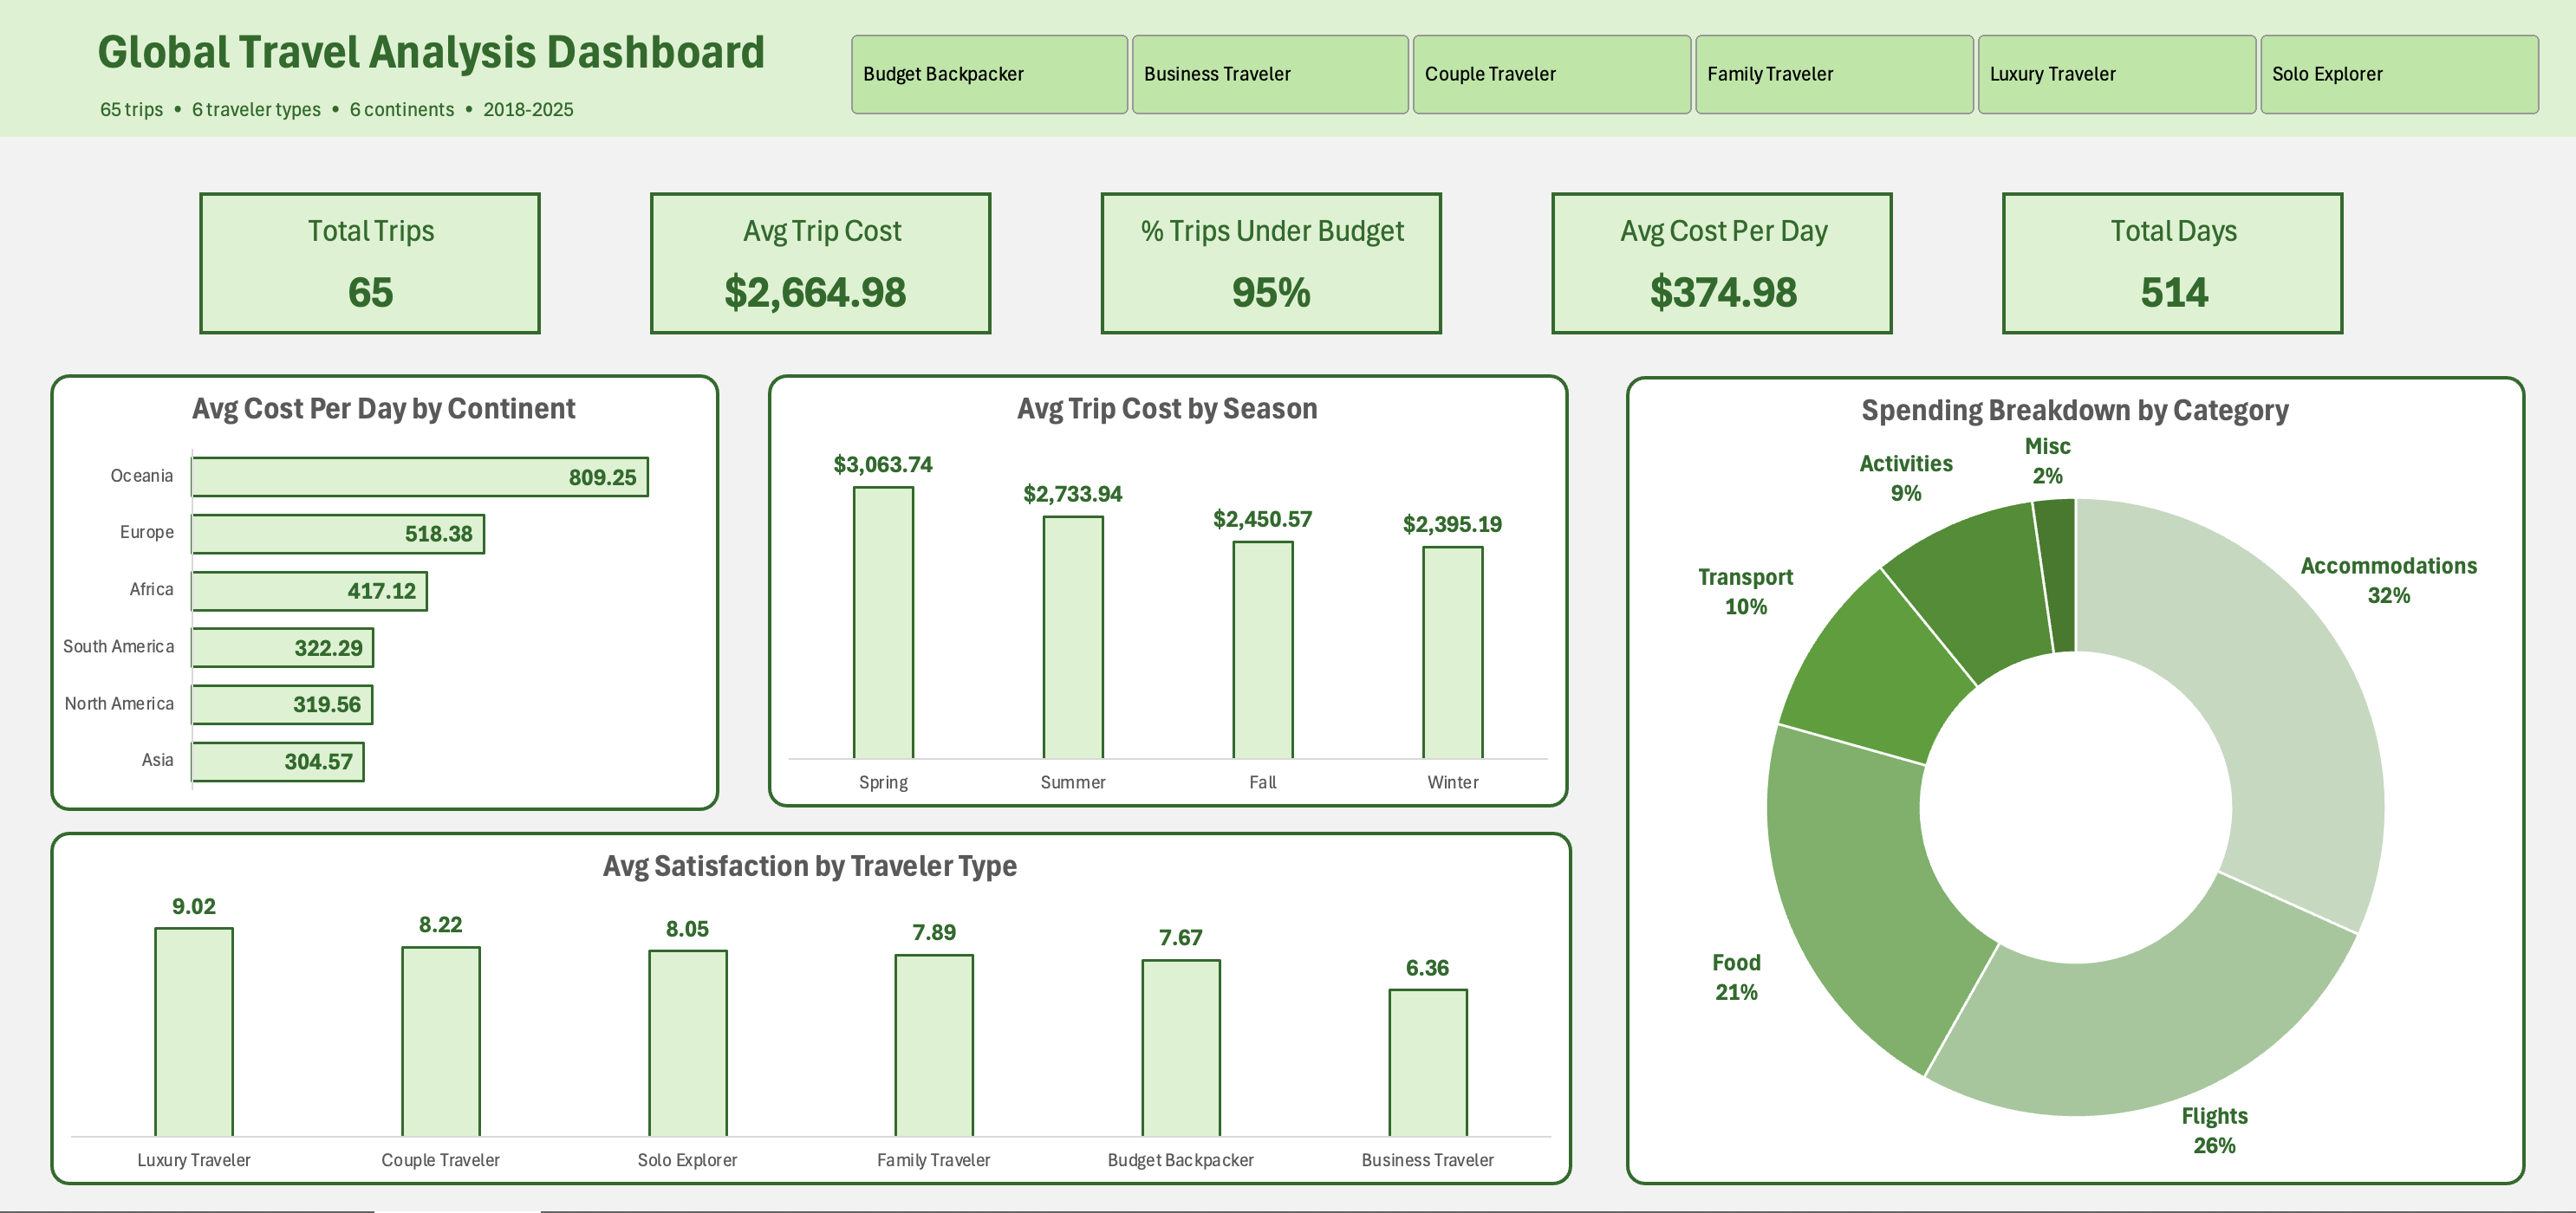Toggle the Budget Backpacker filter

pyautogui.click(x=988, y=74)
